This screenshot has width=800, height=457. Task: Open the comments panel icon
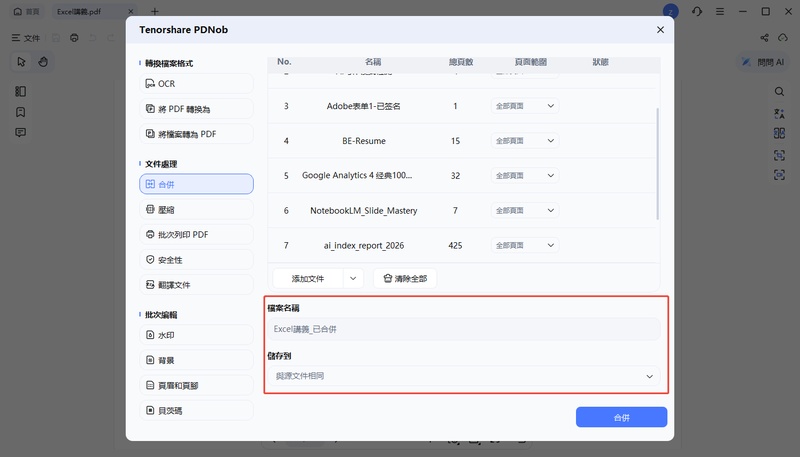(20, 133)
